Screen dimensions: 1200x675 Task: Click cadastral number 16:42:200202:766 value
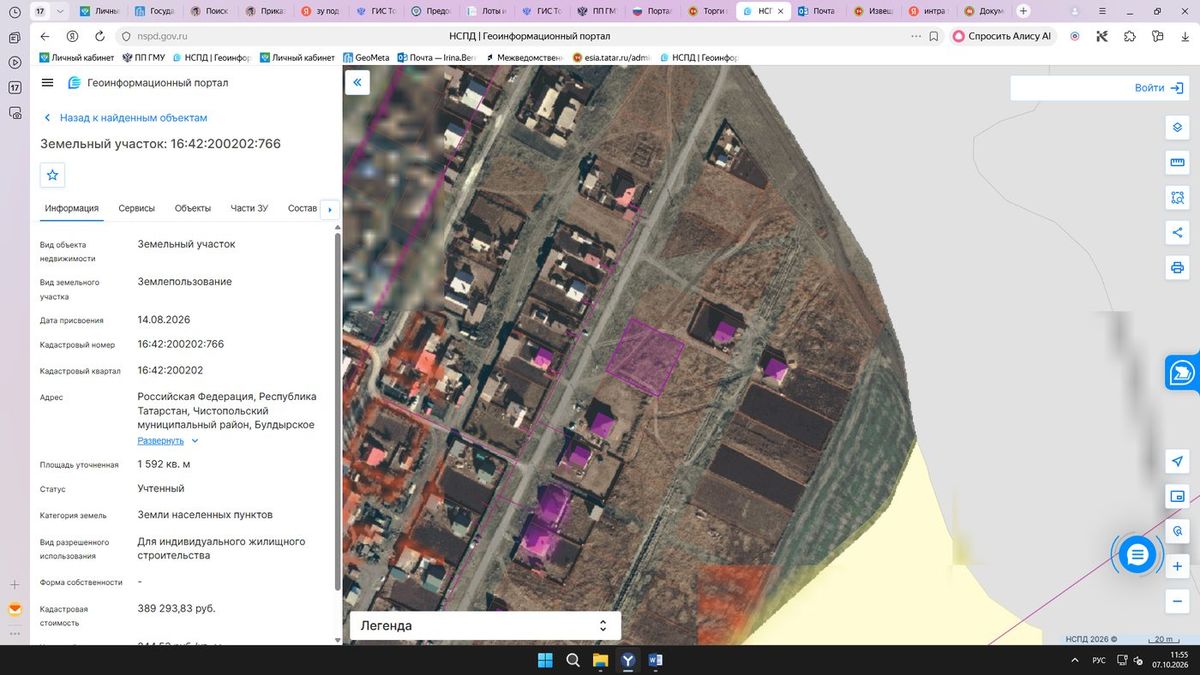point(181,344)
